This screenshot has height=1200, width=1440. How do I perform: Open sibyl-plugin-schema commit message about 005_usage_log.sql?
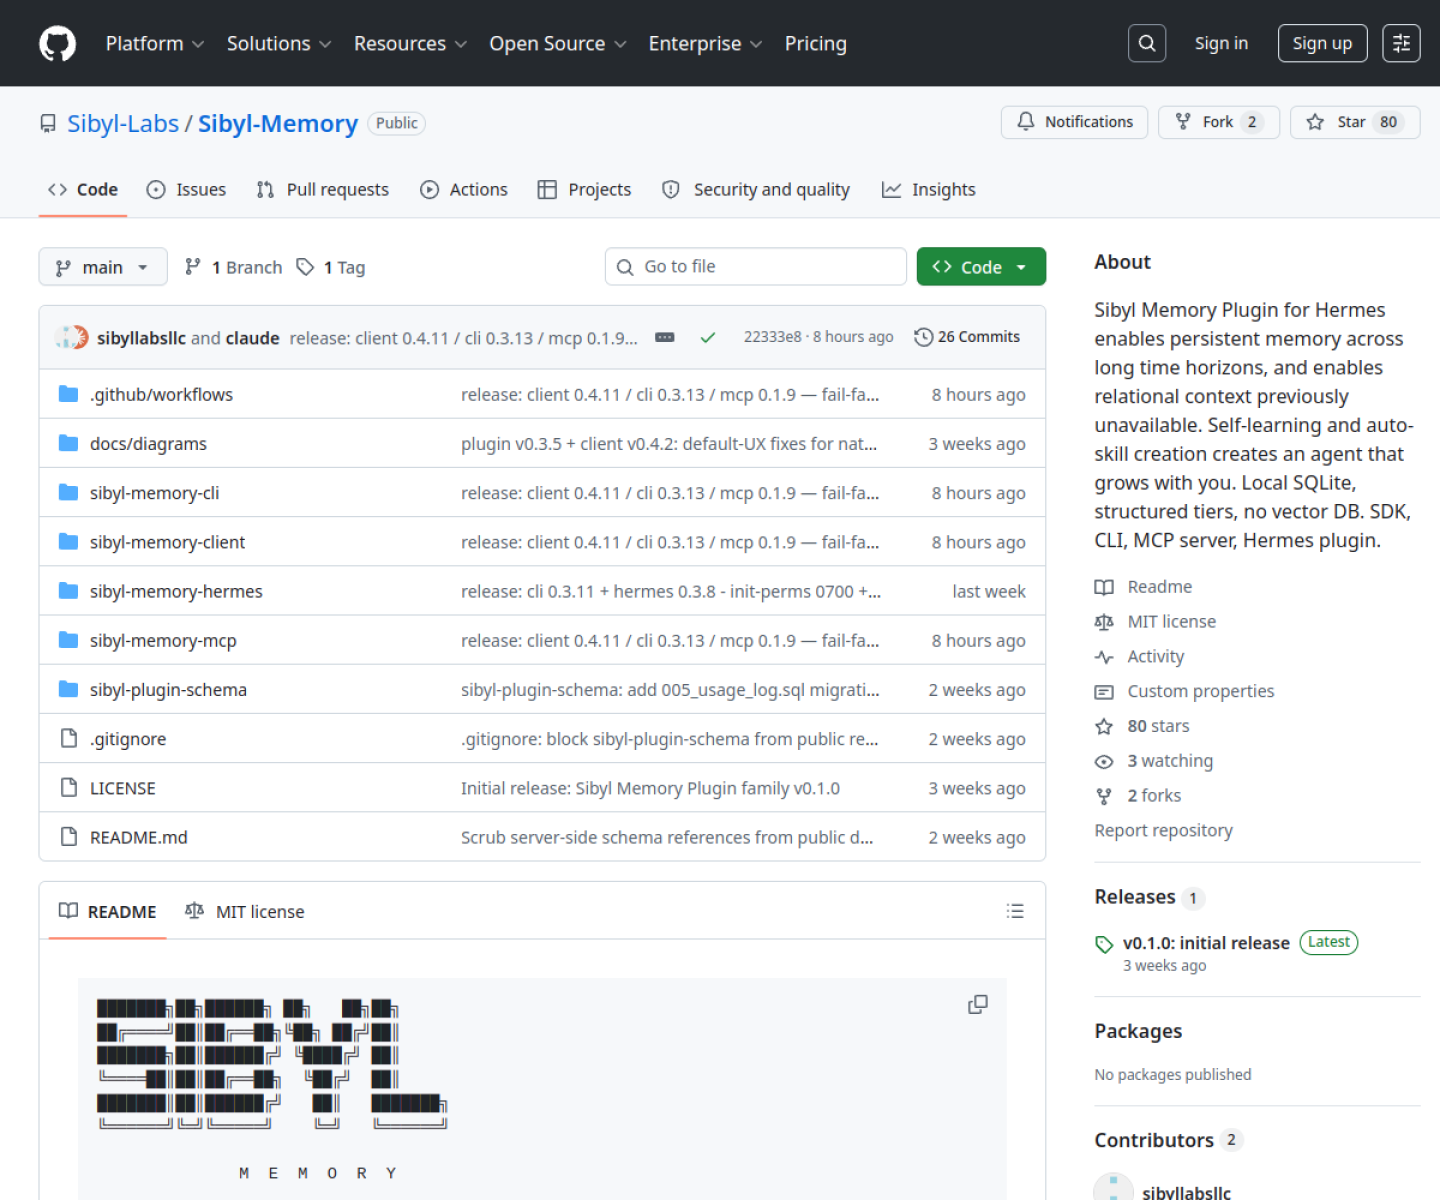click(670, 690)
